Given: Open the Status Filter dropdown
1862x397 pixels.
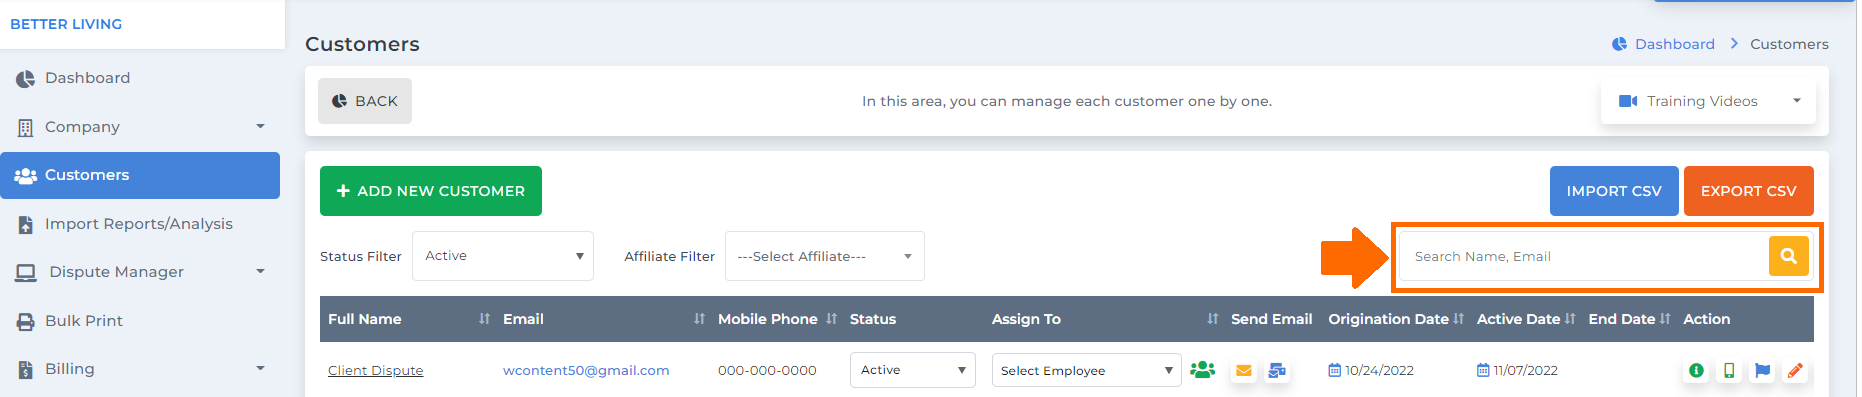Looking at the screenshot, I should pos(503,256).
